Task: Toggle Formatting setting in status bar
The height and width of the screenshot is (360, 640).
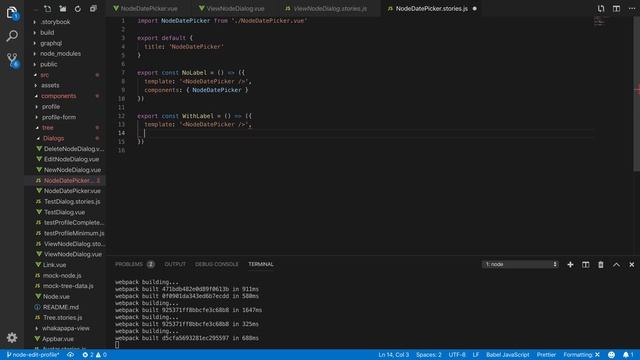Action: point(582,355)
